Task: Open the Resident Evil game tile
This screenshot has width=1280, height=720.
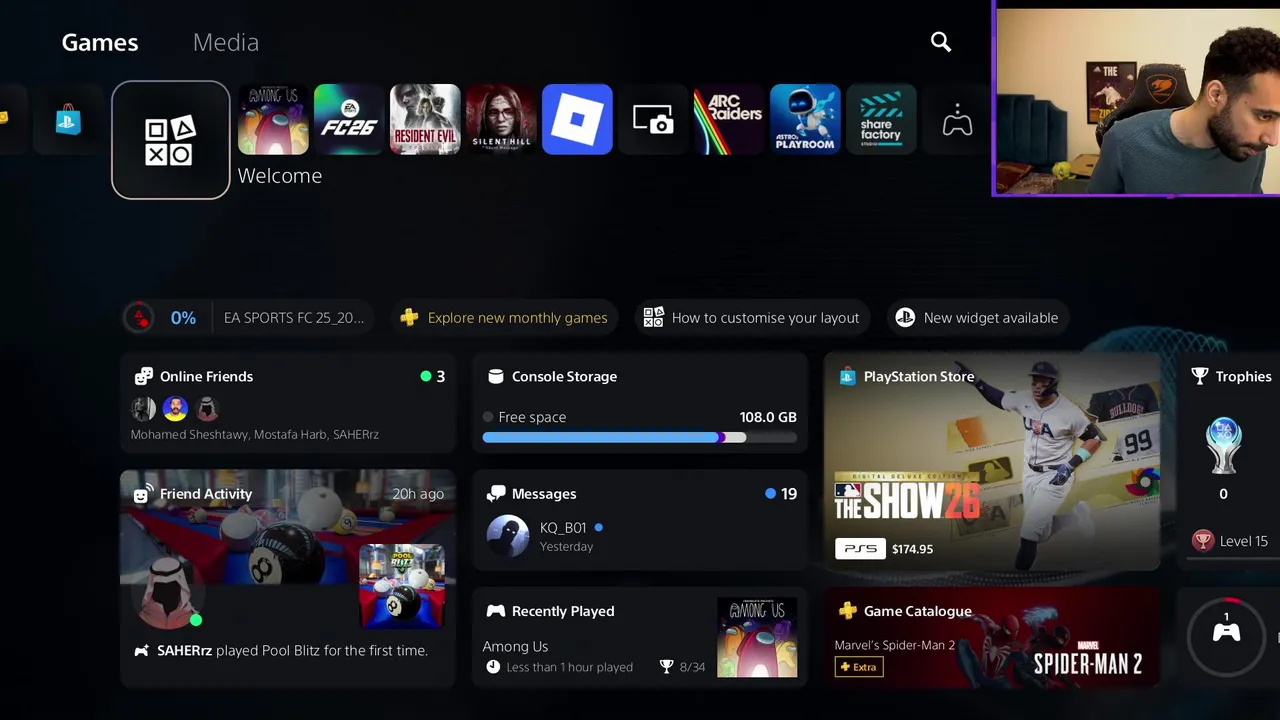Action: 425,119
